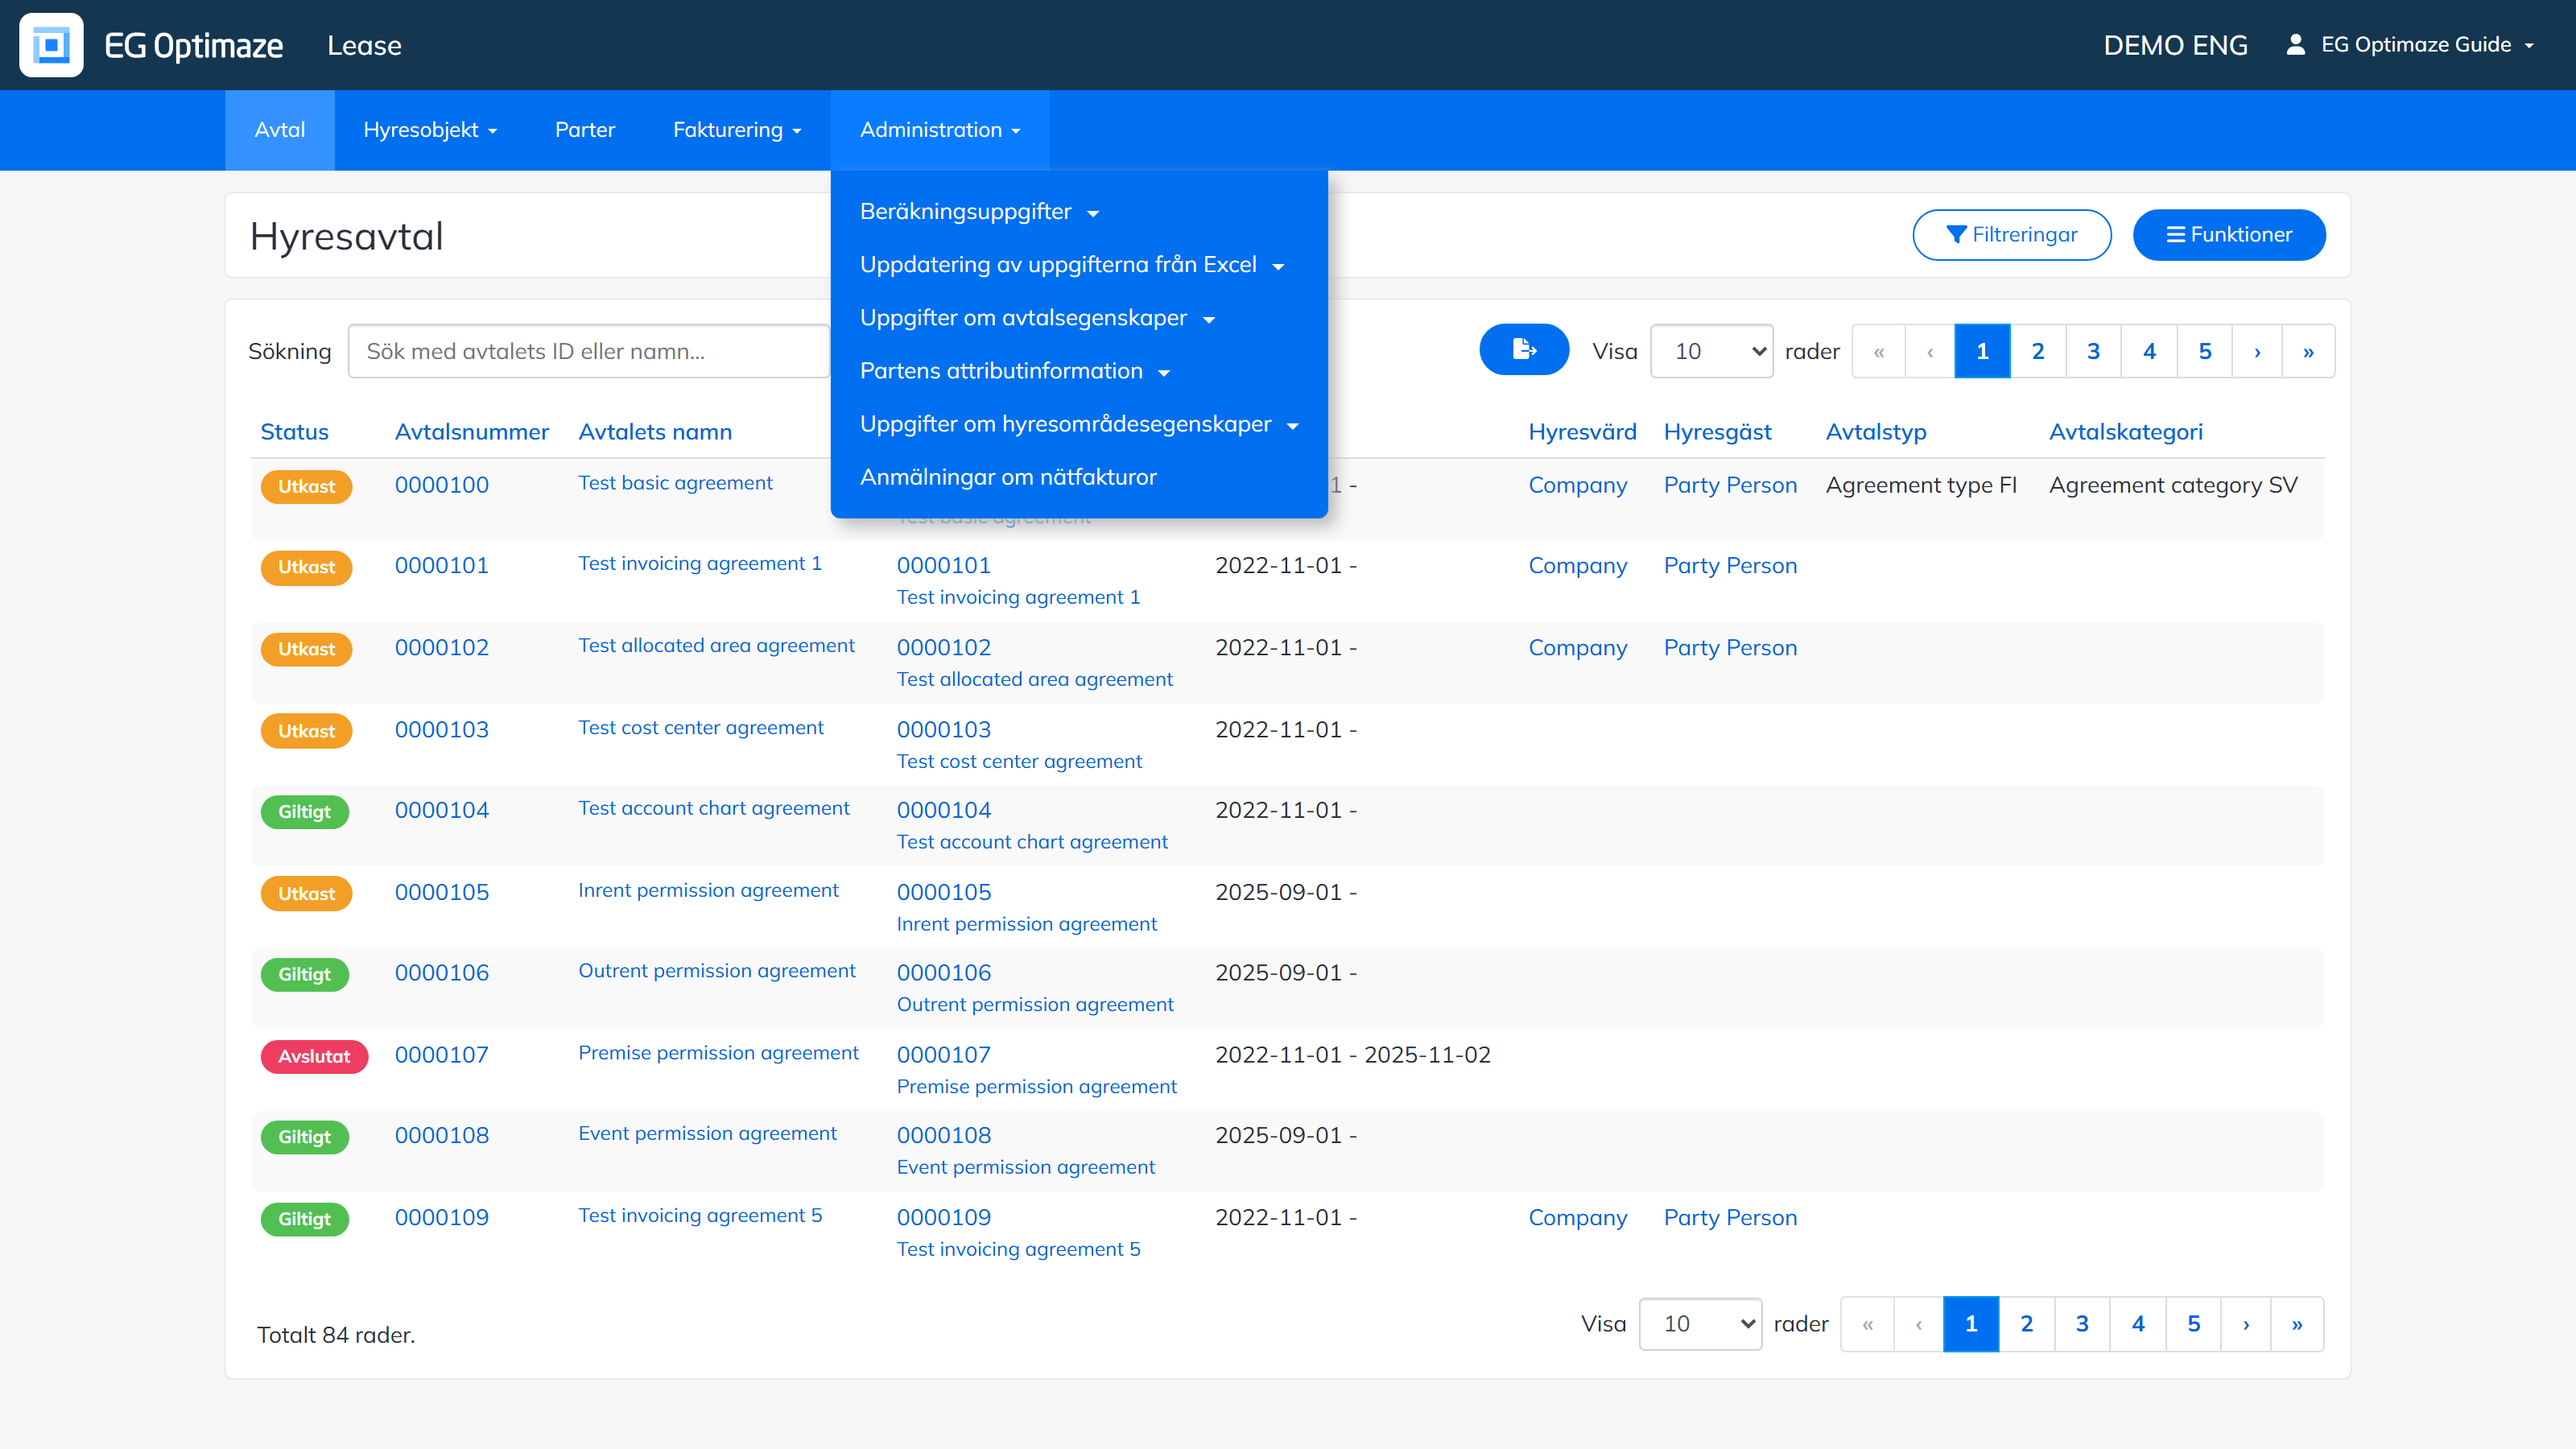Click Company landlord in row 0000100

coord(1578,486)
